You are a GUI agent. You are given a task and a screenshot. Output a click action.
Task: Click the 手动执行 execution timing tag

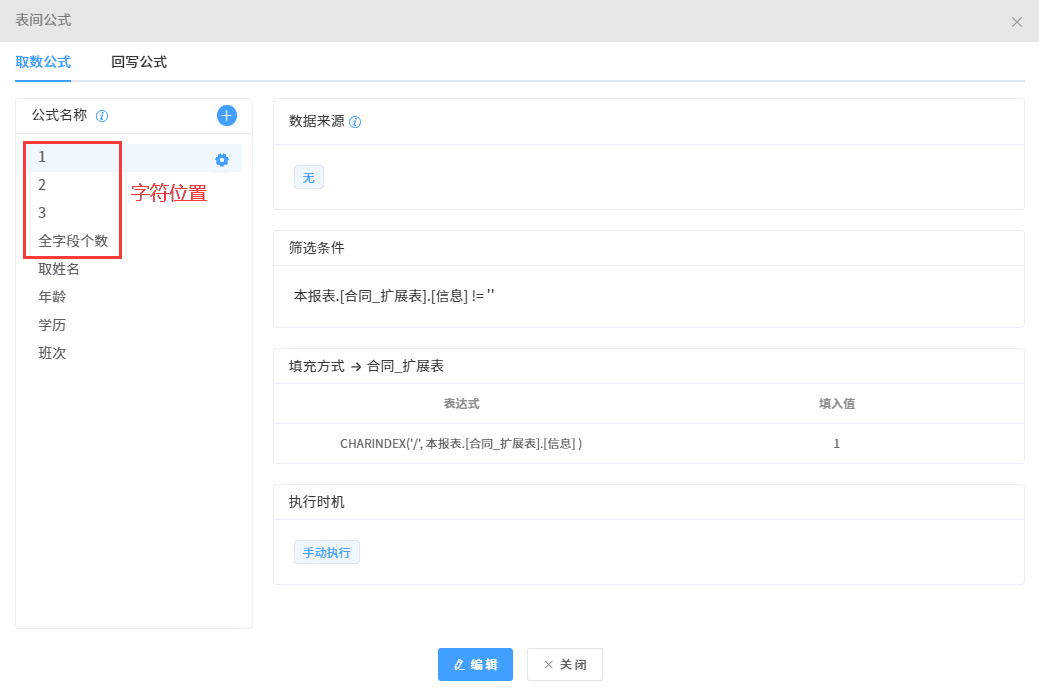click(327, 552)
